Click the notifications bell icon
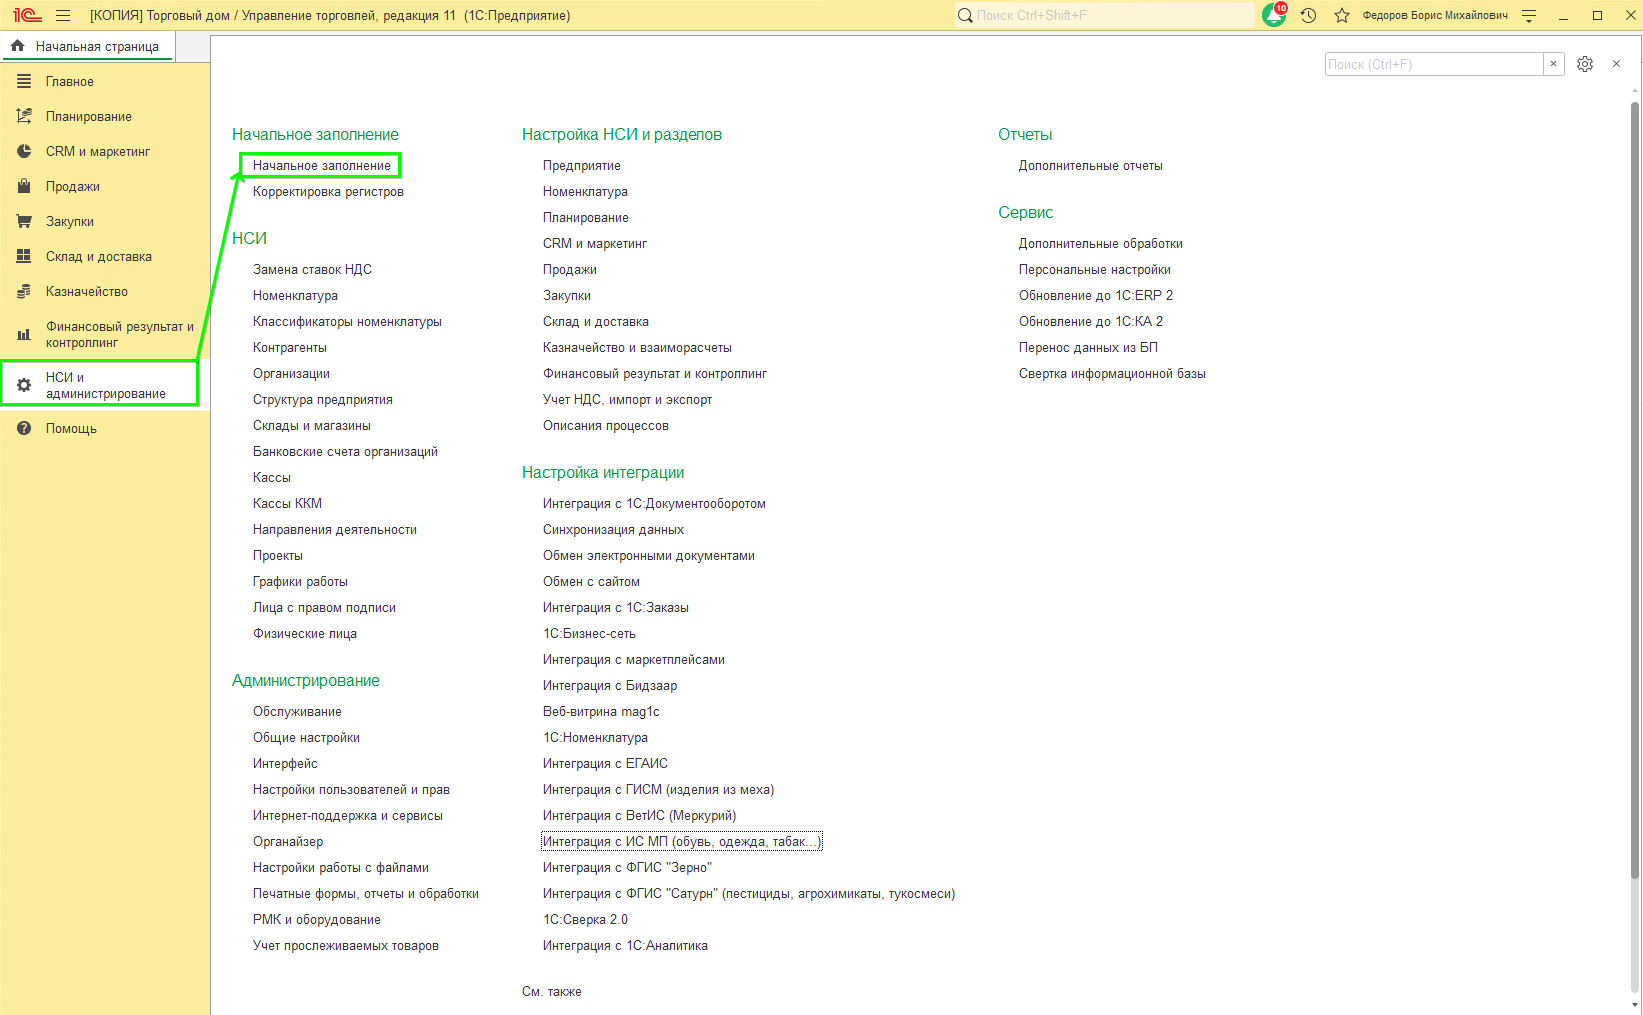The height and width of the screenshot is (1015, 1643). (x=1274, y=16)
